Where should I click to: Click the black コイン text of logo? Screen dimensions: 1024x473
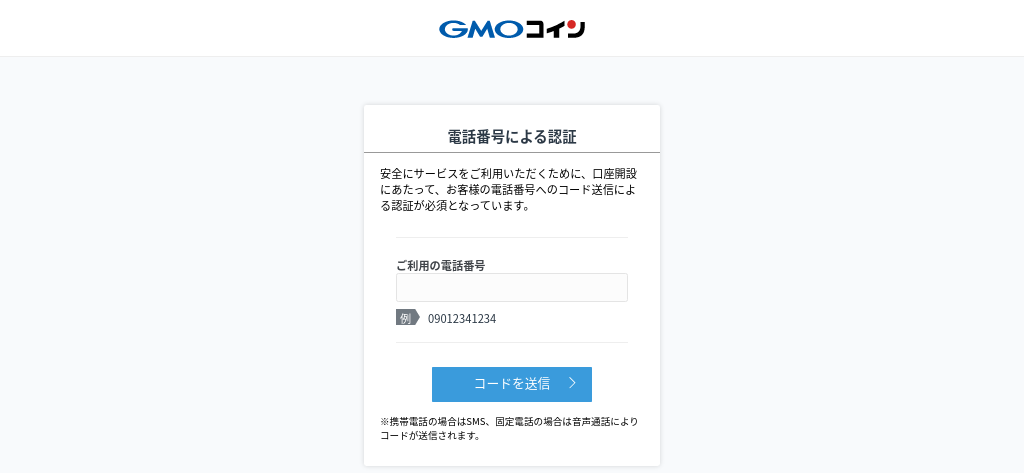(x=555, y=29)
